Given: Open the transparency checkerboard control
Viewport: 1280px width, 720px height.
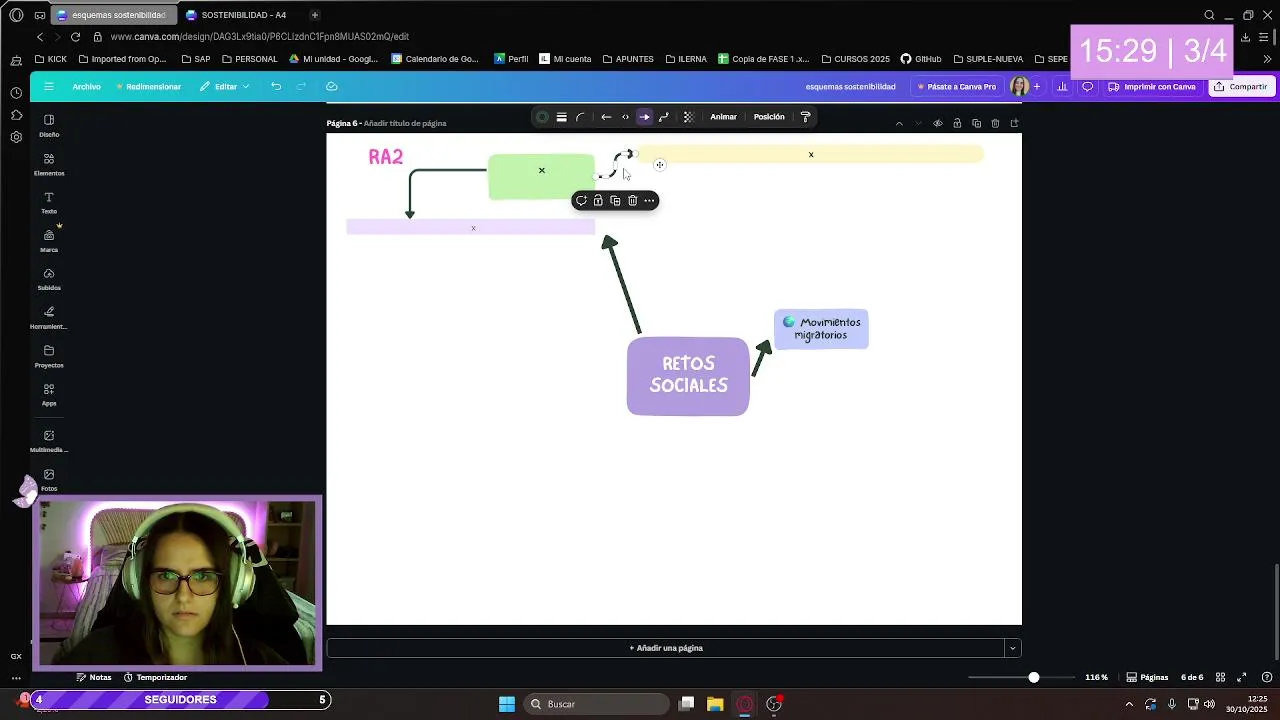Looking at the screenshot, I should 688,117.
